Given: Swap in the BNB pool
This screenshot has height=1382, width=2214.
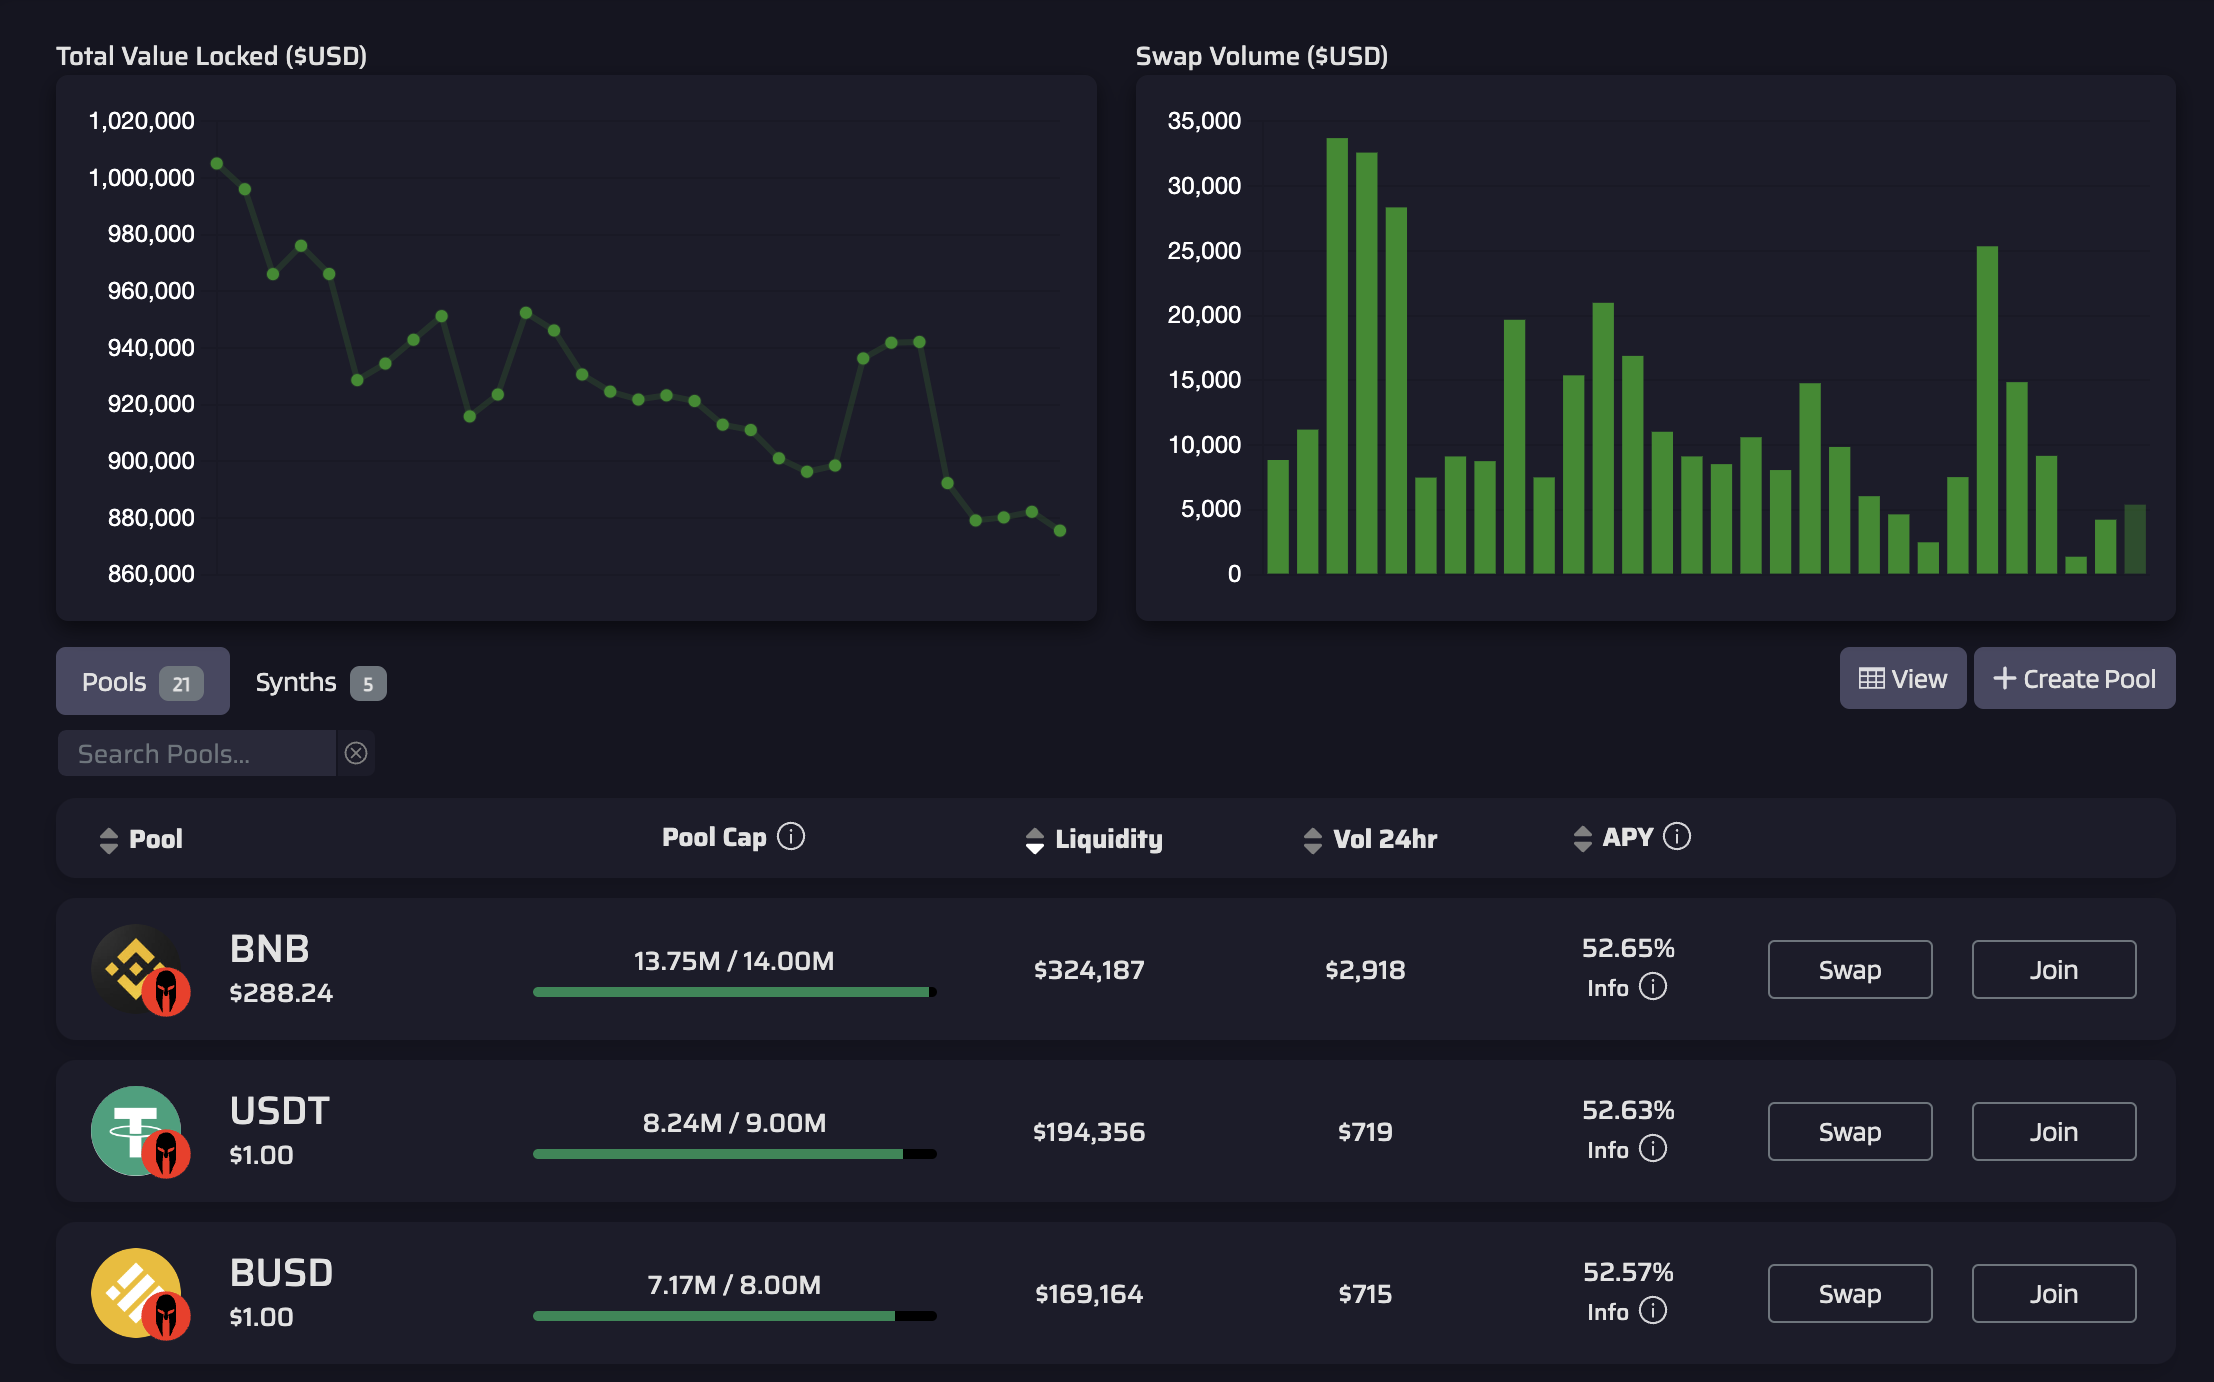Looking at the screenshot, I should coord(1850,969).
